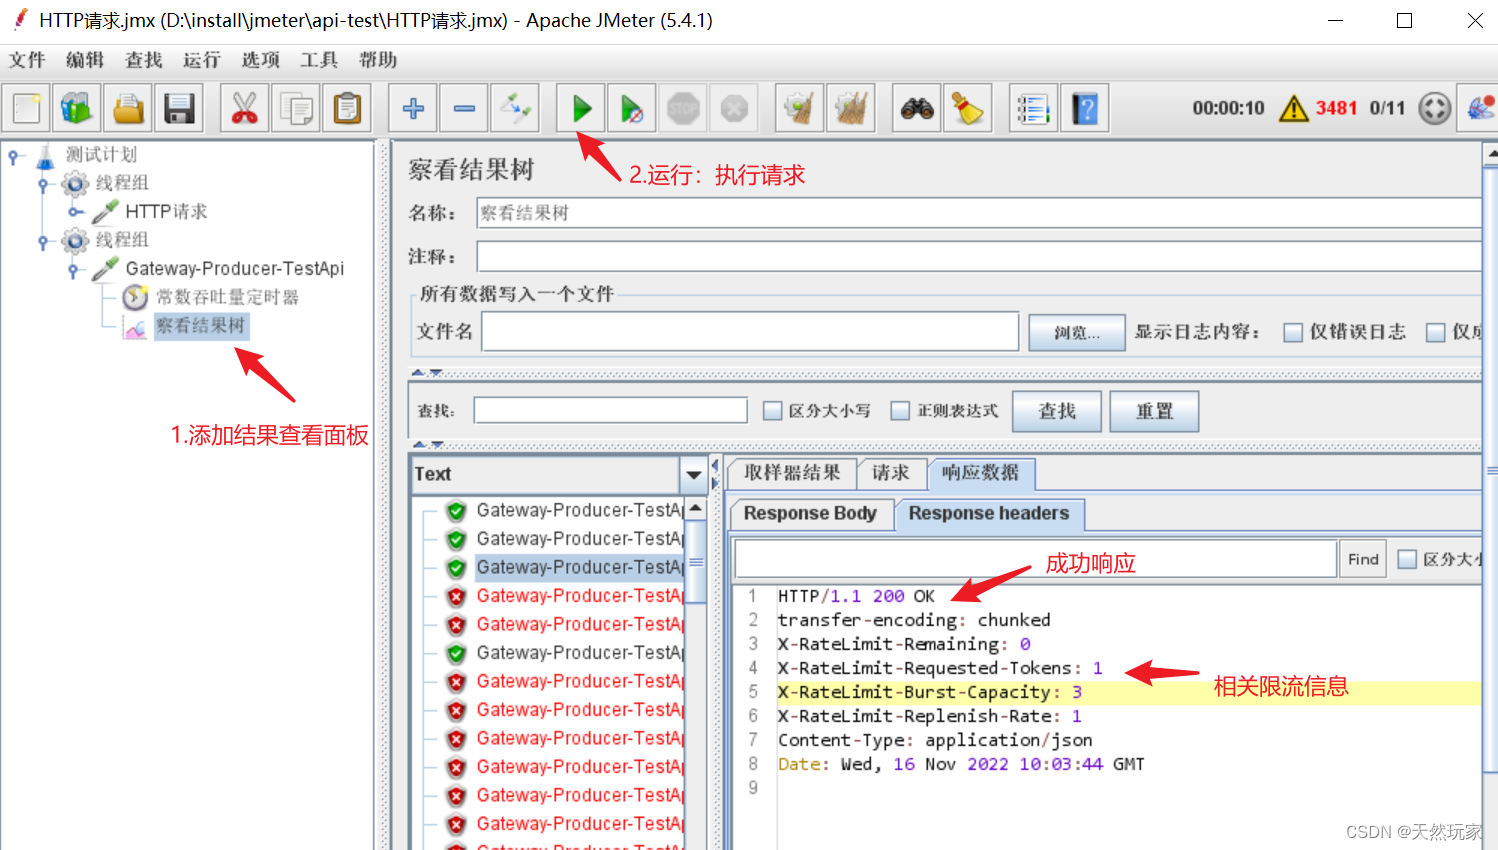
Task: Start test without pauses icon
Action: pyautogui.click(x=632, y=108)
